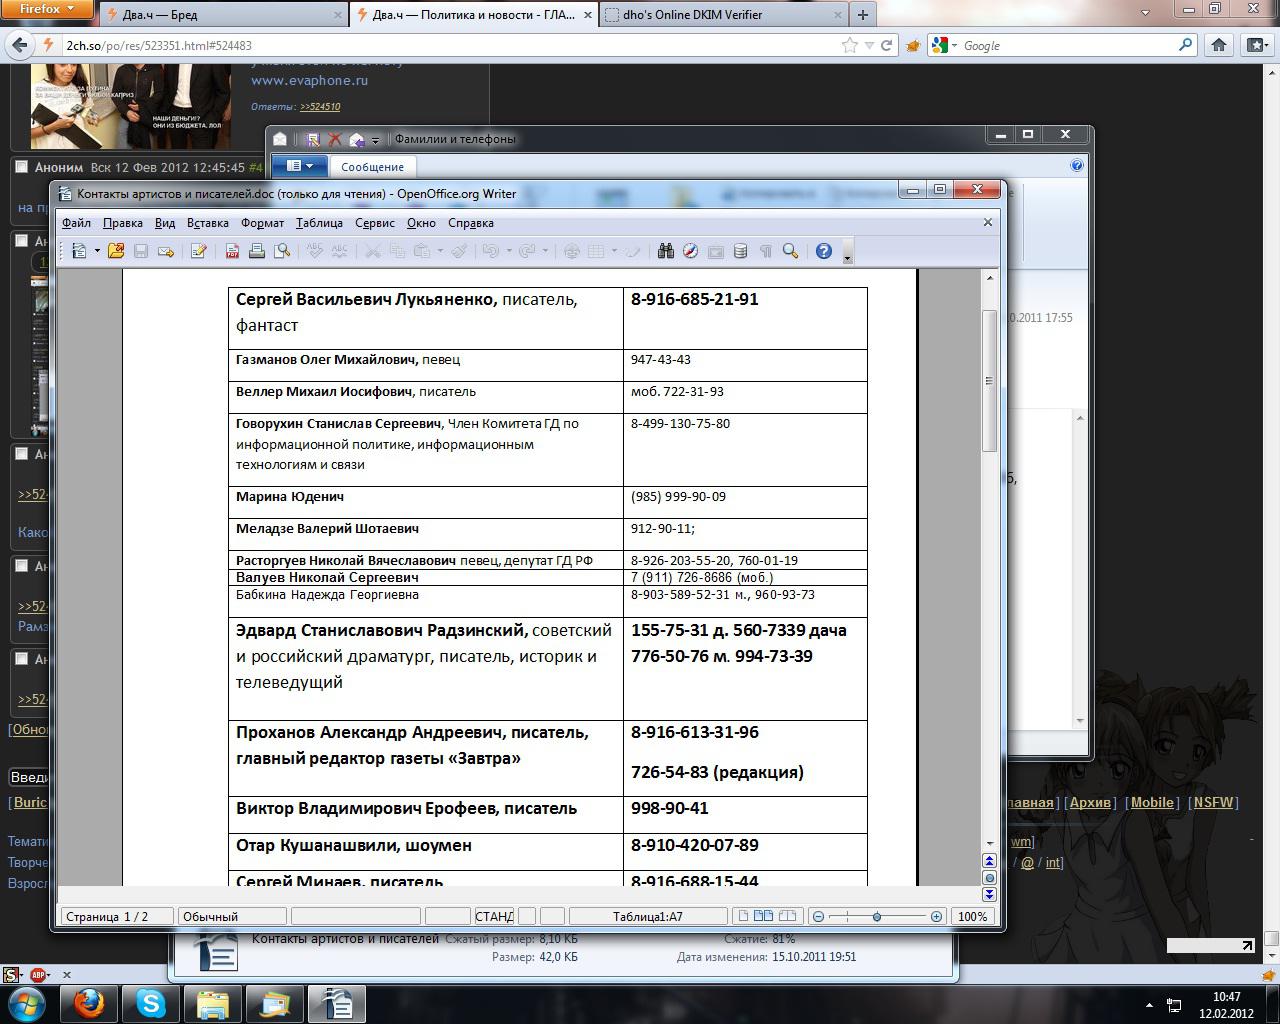Open the Data Sources cylinder icon

click(x=740, y=251)
